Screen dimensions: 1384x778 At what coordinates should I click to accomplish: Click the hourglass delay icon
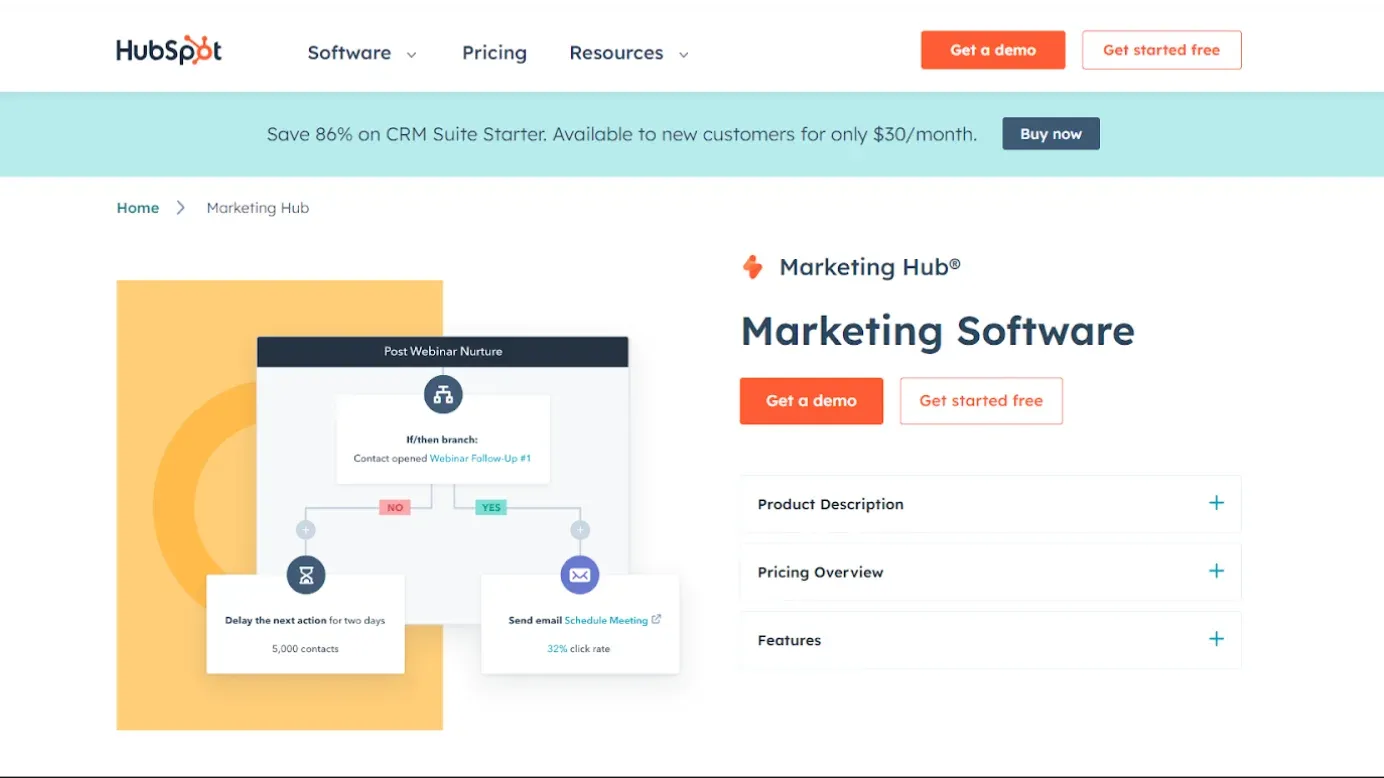306,575
